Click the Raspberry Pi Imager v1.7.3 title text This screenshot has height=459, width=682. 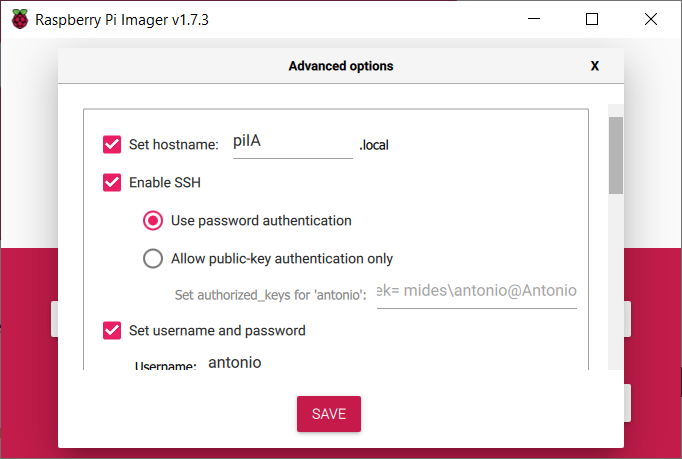pyautogui.click(x=122, y=19)
